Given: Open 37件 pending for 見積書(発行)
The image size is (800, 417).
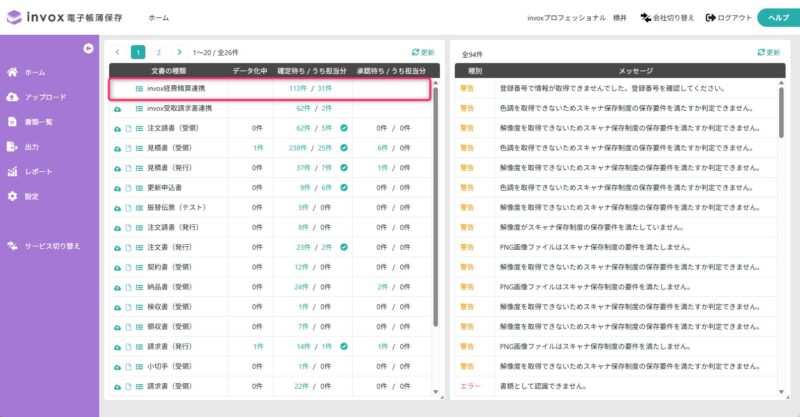Looking at the screenshot, I should [303, 168].
